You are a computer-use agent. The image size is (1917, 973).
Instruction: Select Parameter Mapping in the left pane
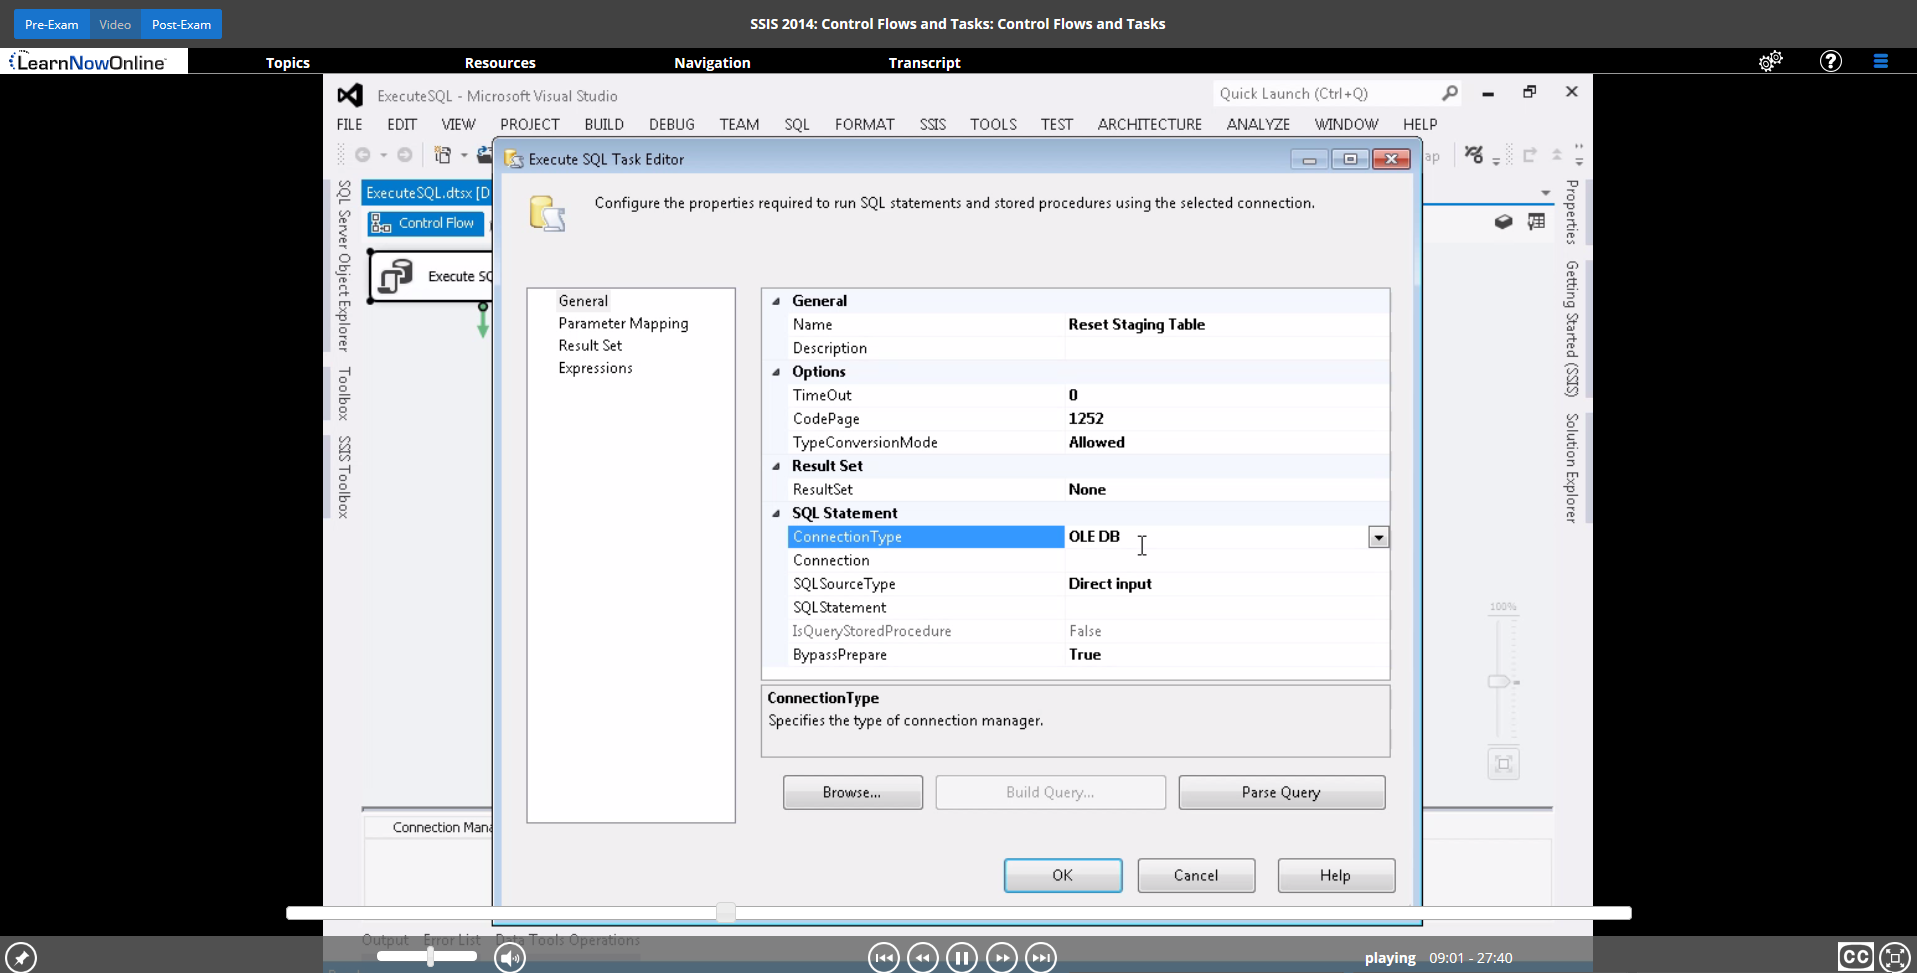623,323
